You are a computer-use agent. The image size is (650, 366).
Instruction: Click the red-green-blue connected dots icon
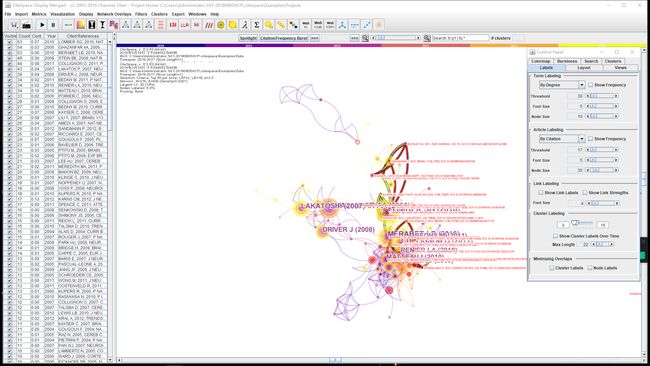[x=293, y=25]
